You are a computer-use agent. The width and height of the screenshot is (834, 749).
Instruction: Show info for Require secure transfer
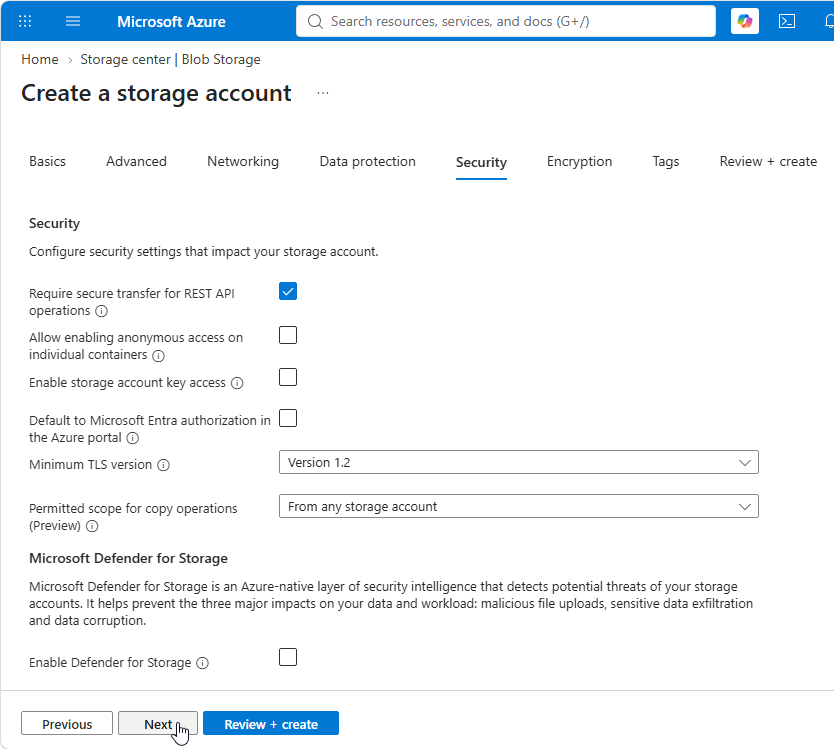(x=102, y=311)
